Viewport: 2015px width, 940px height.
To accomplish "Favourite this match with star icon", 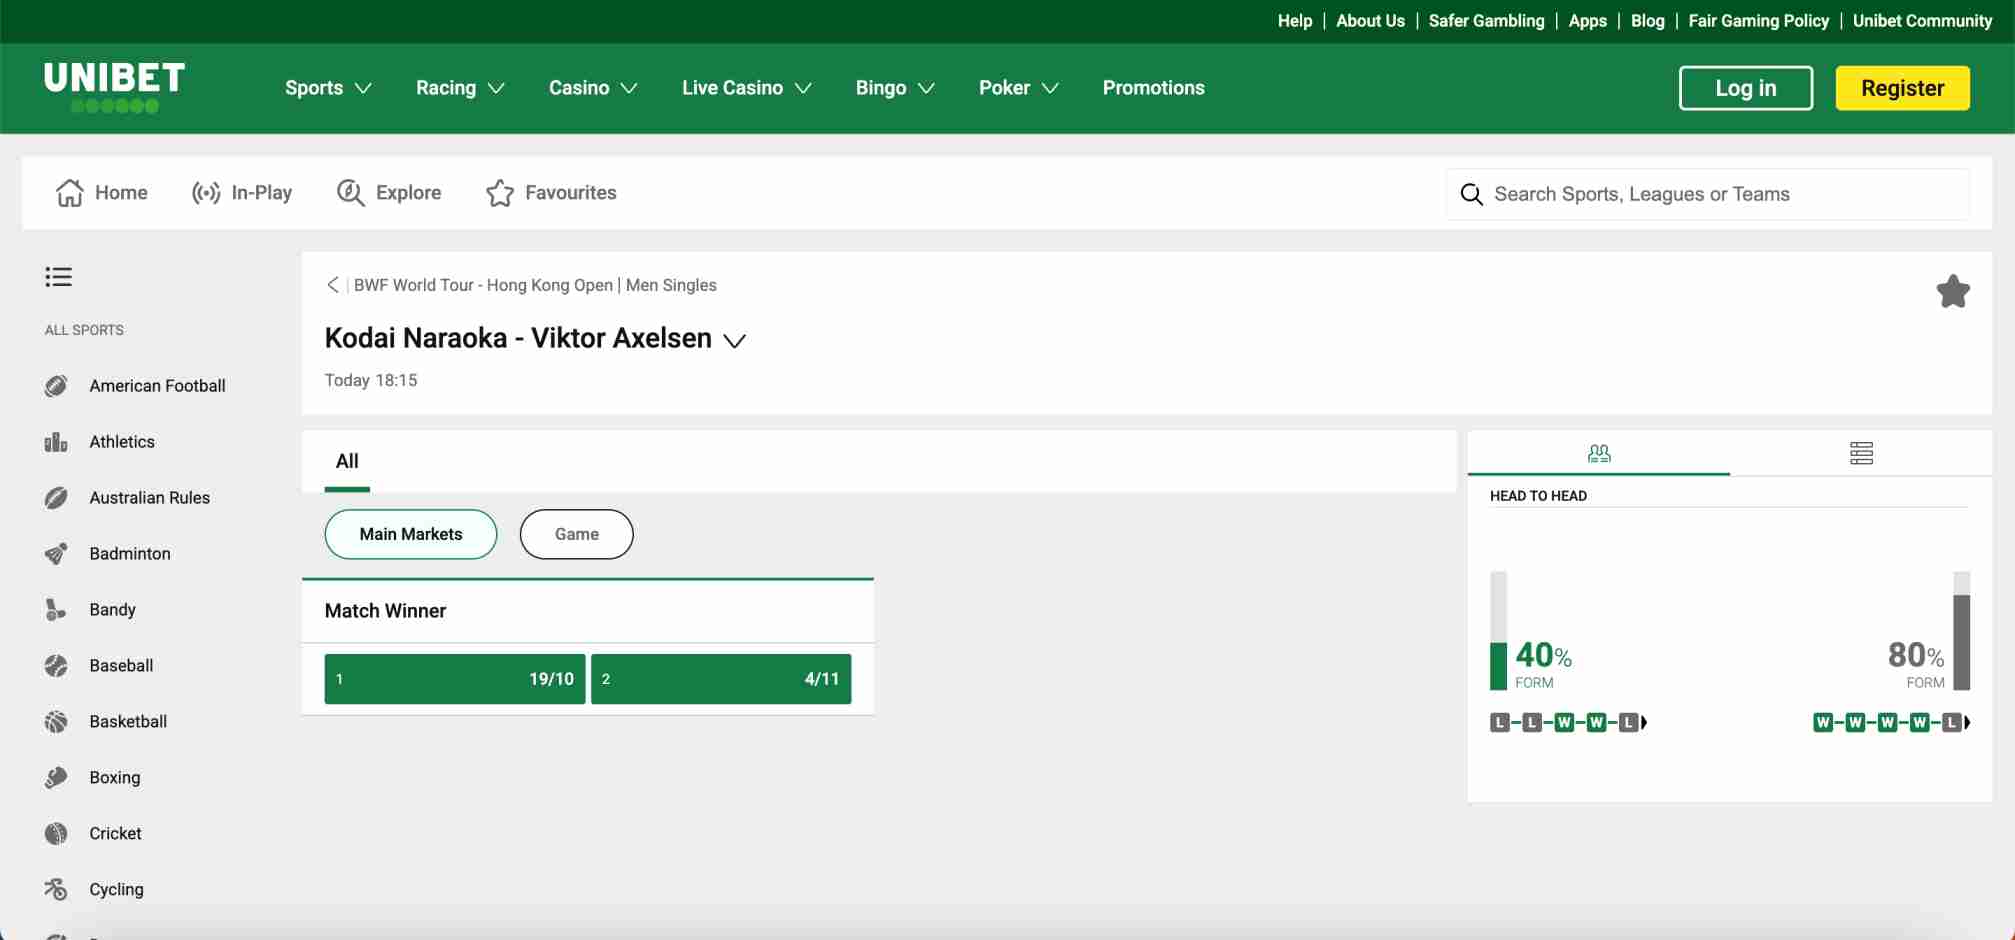I will point(1952,291).
